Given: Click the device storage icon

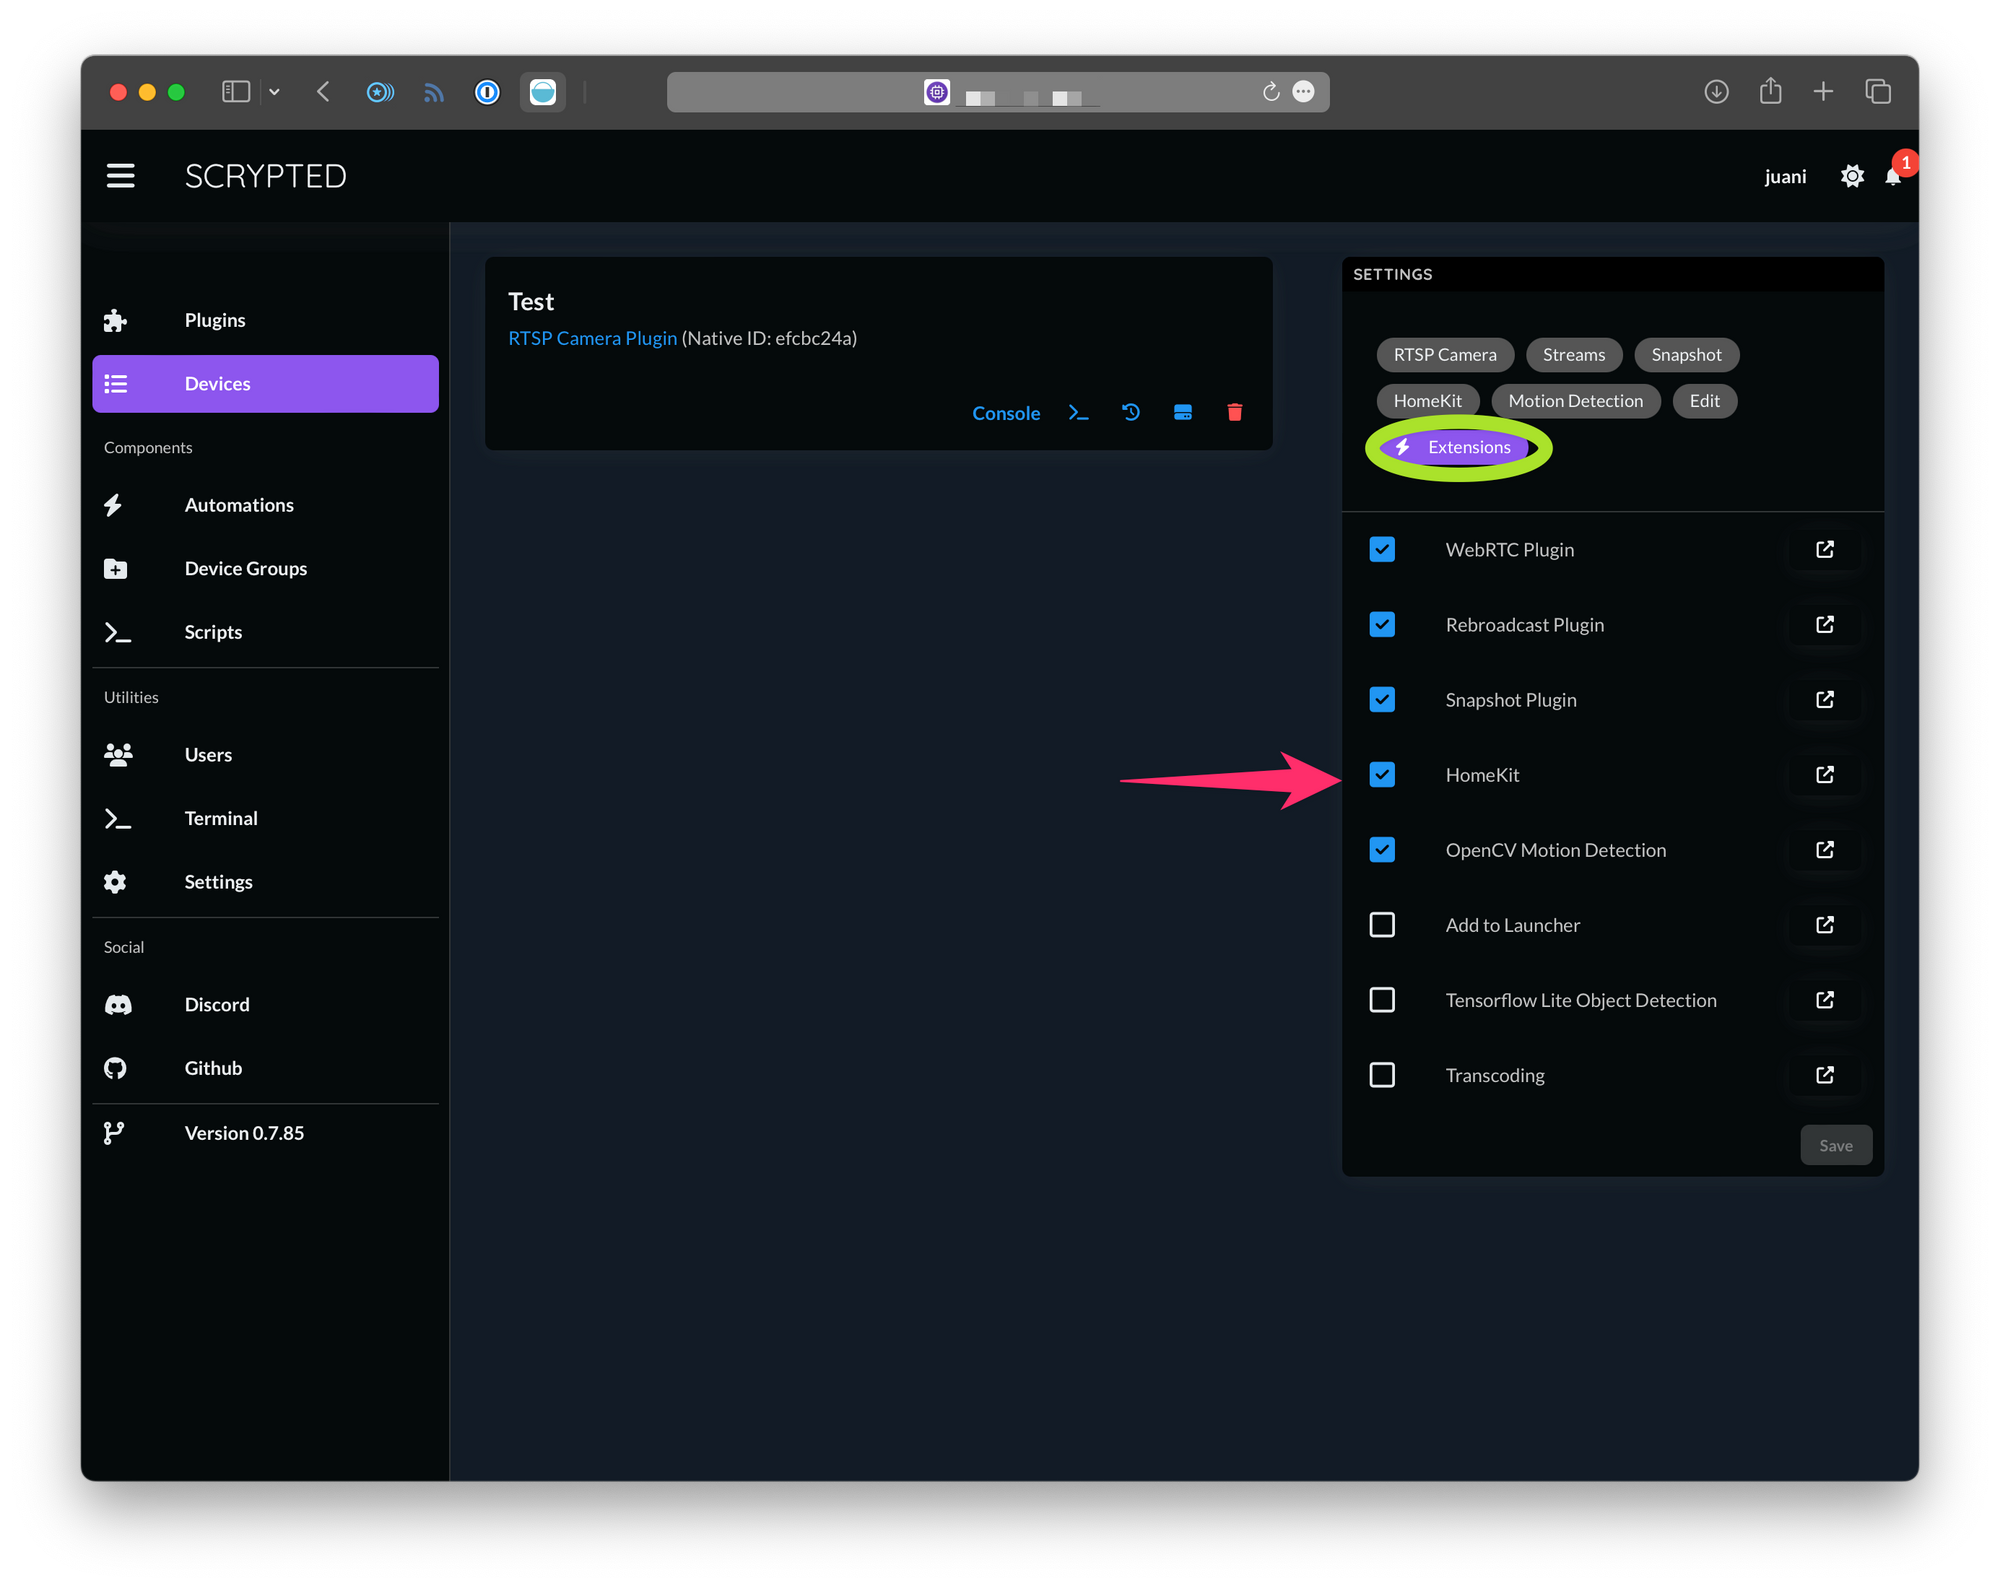Looking at the screenshot, I should point(1182,412).
